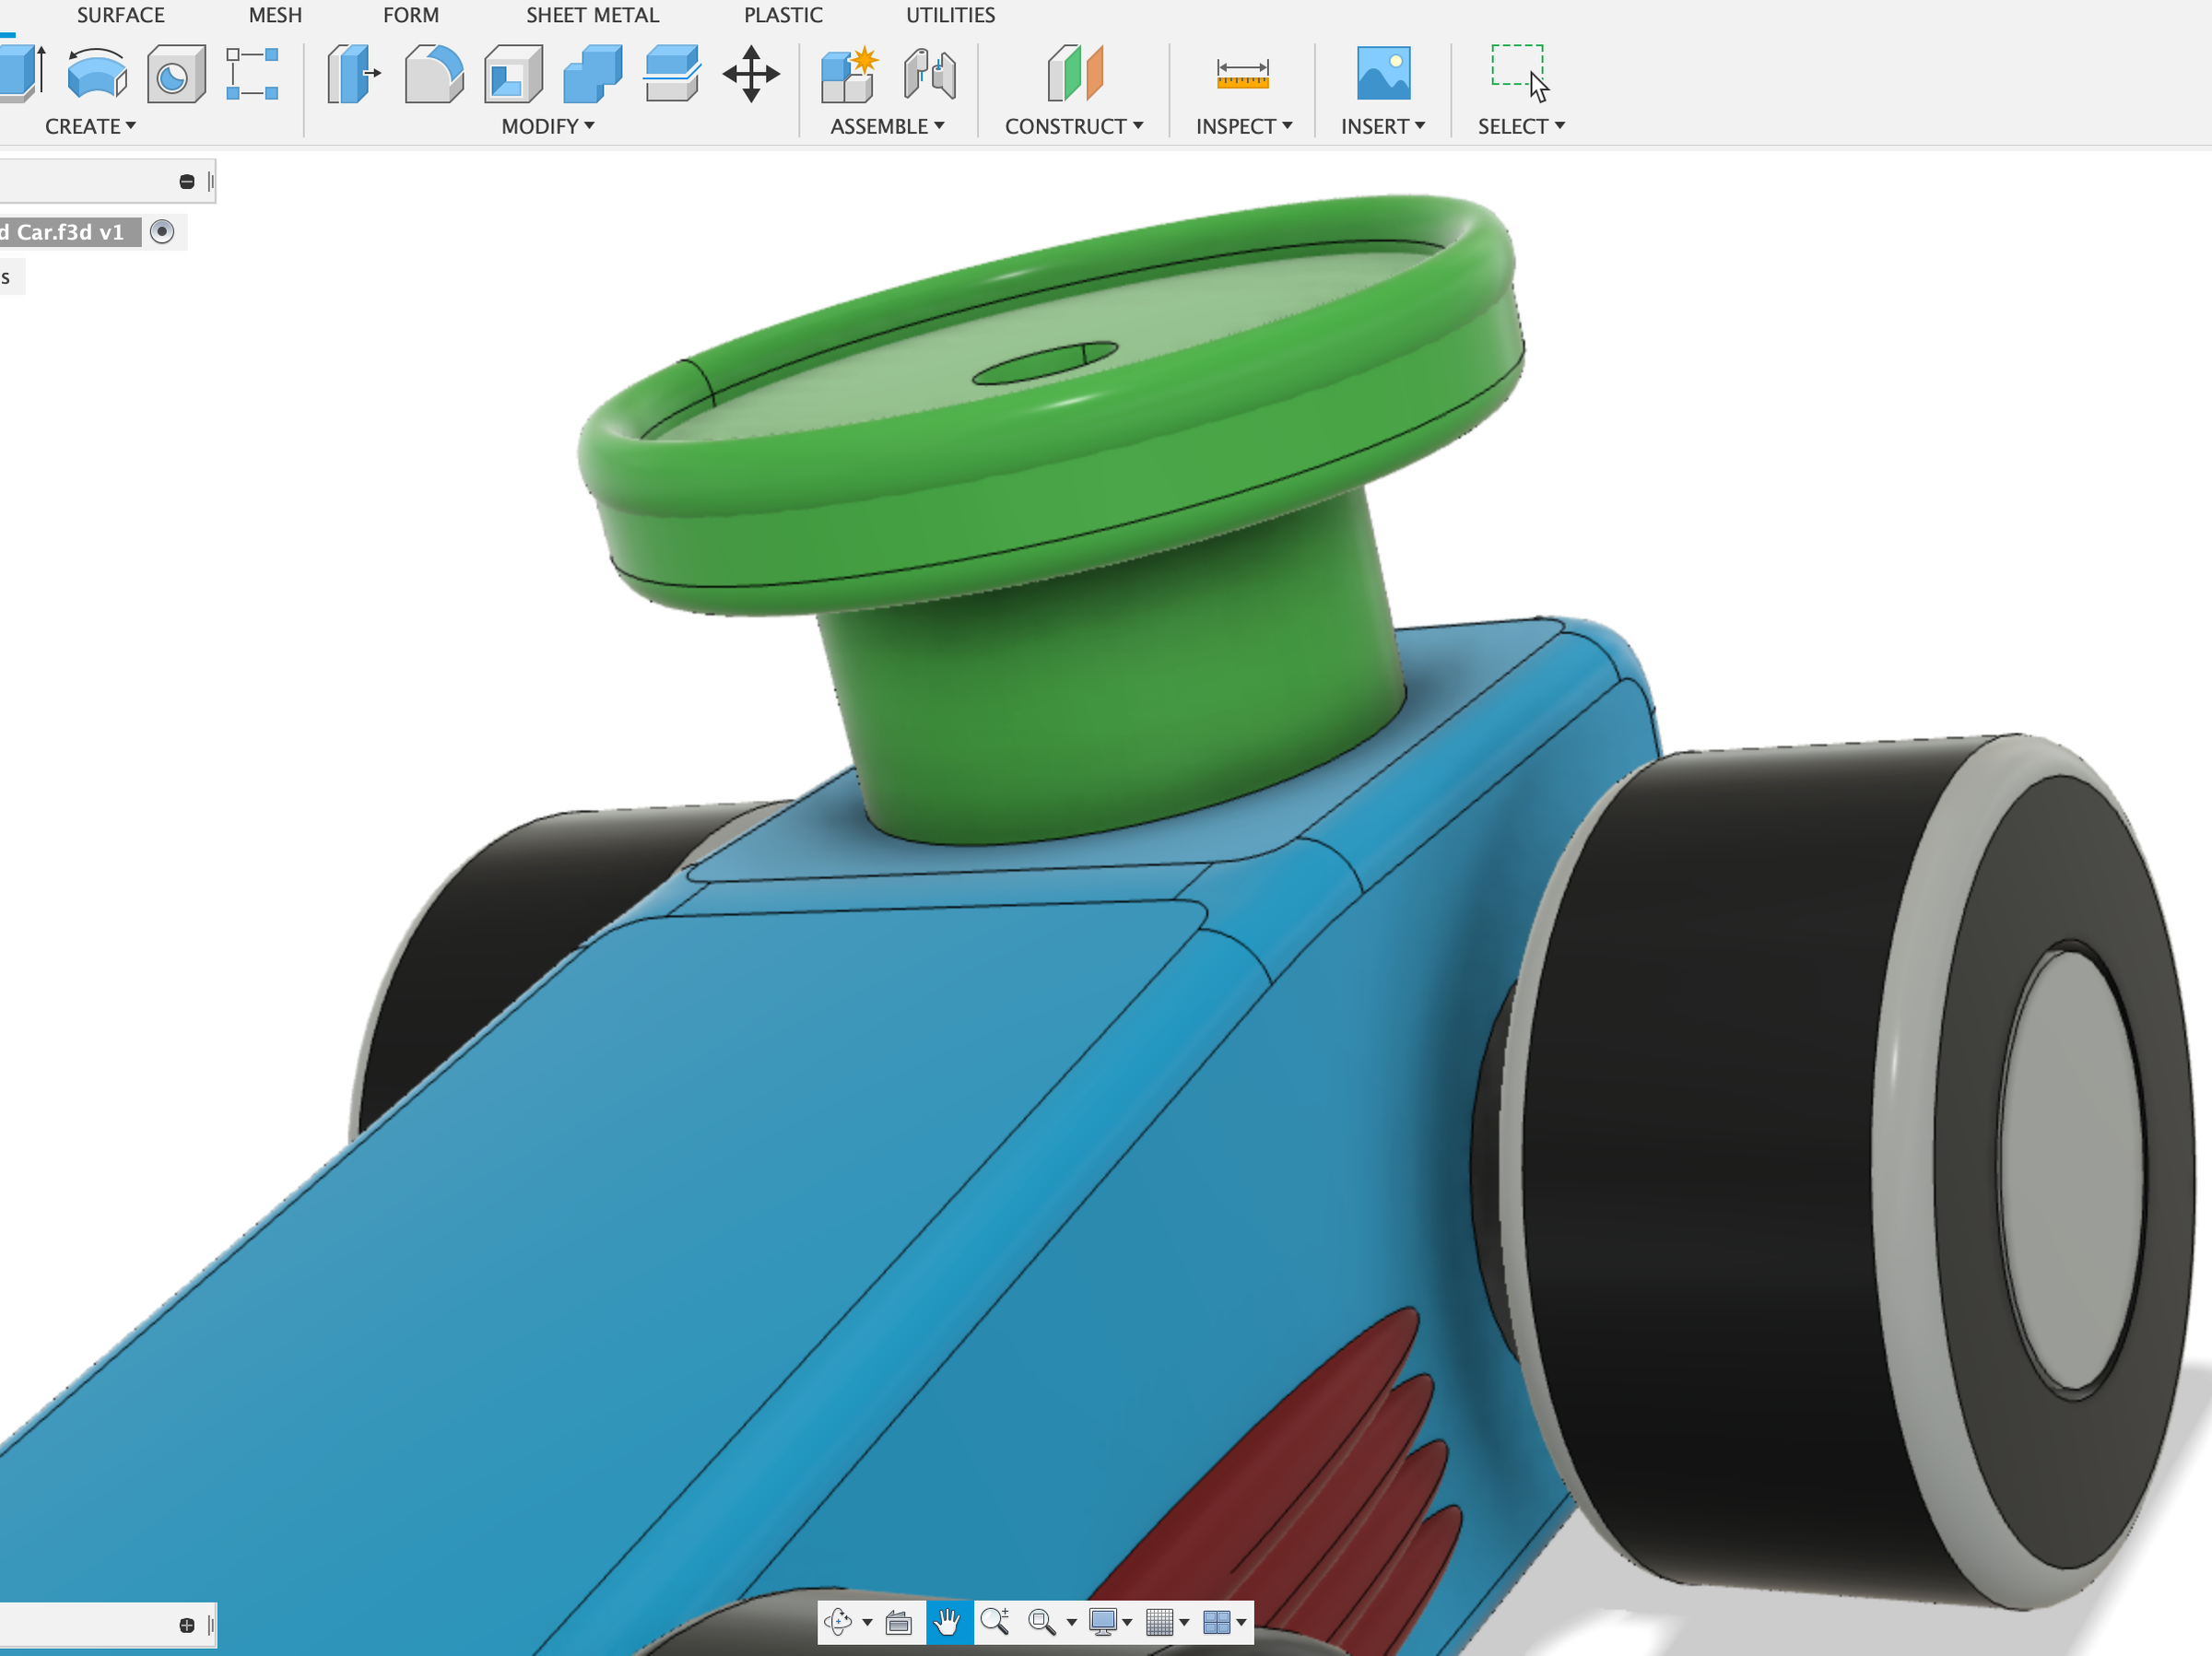Activate the Shell tool
The height and width of the screenshot is (1656, 2212).
pyautogui.click(x=512, y=72)
